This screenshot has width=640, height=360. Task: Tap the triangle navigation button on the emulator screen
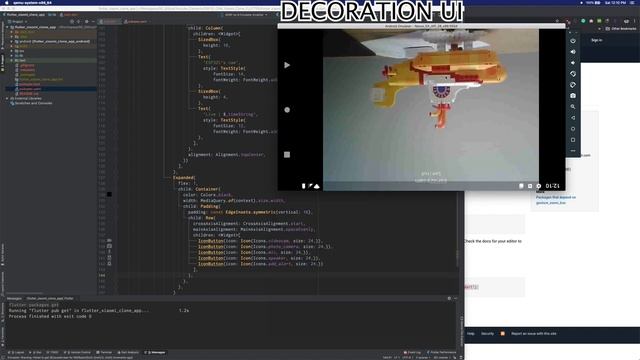click(x=287, y=65)
